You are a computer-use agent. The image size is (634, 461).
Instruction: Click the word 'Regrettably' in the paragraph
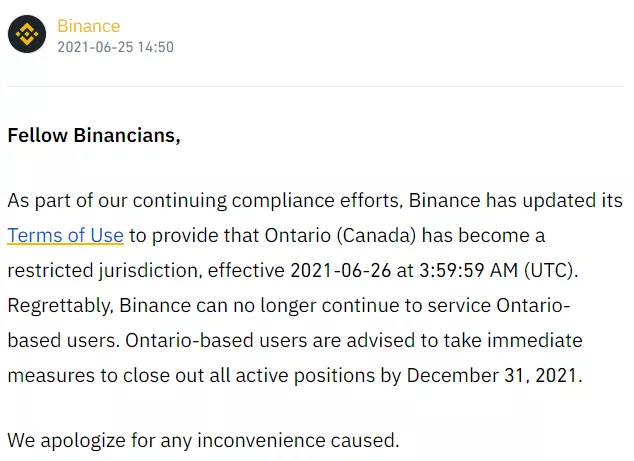click(58, 306)
